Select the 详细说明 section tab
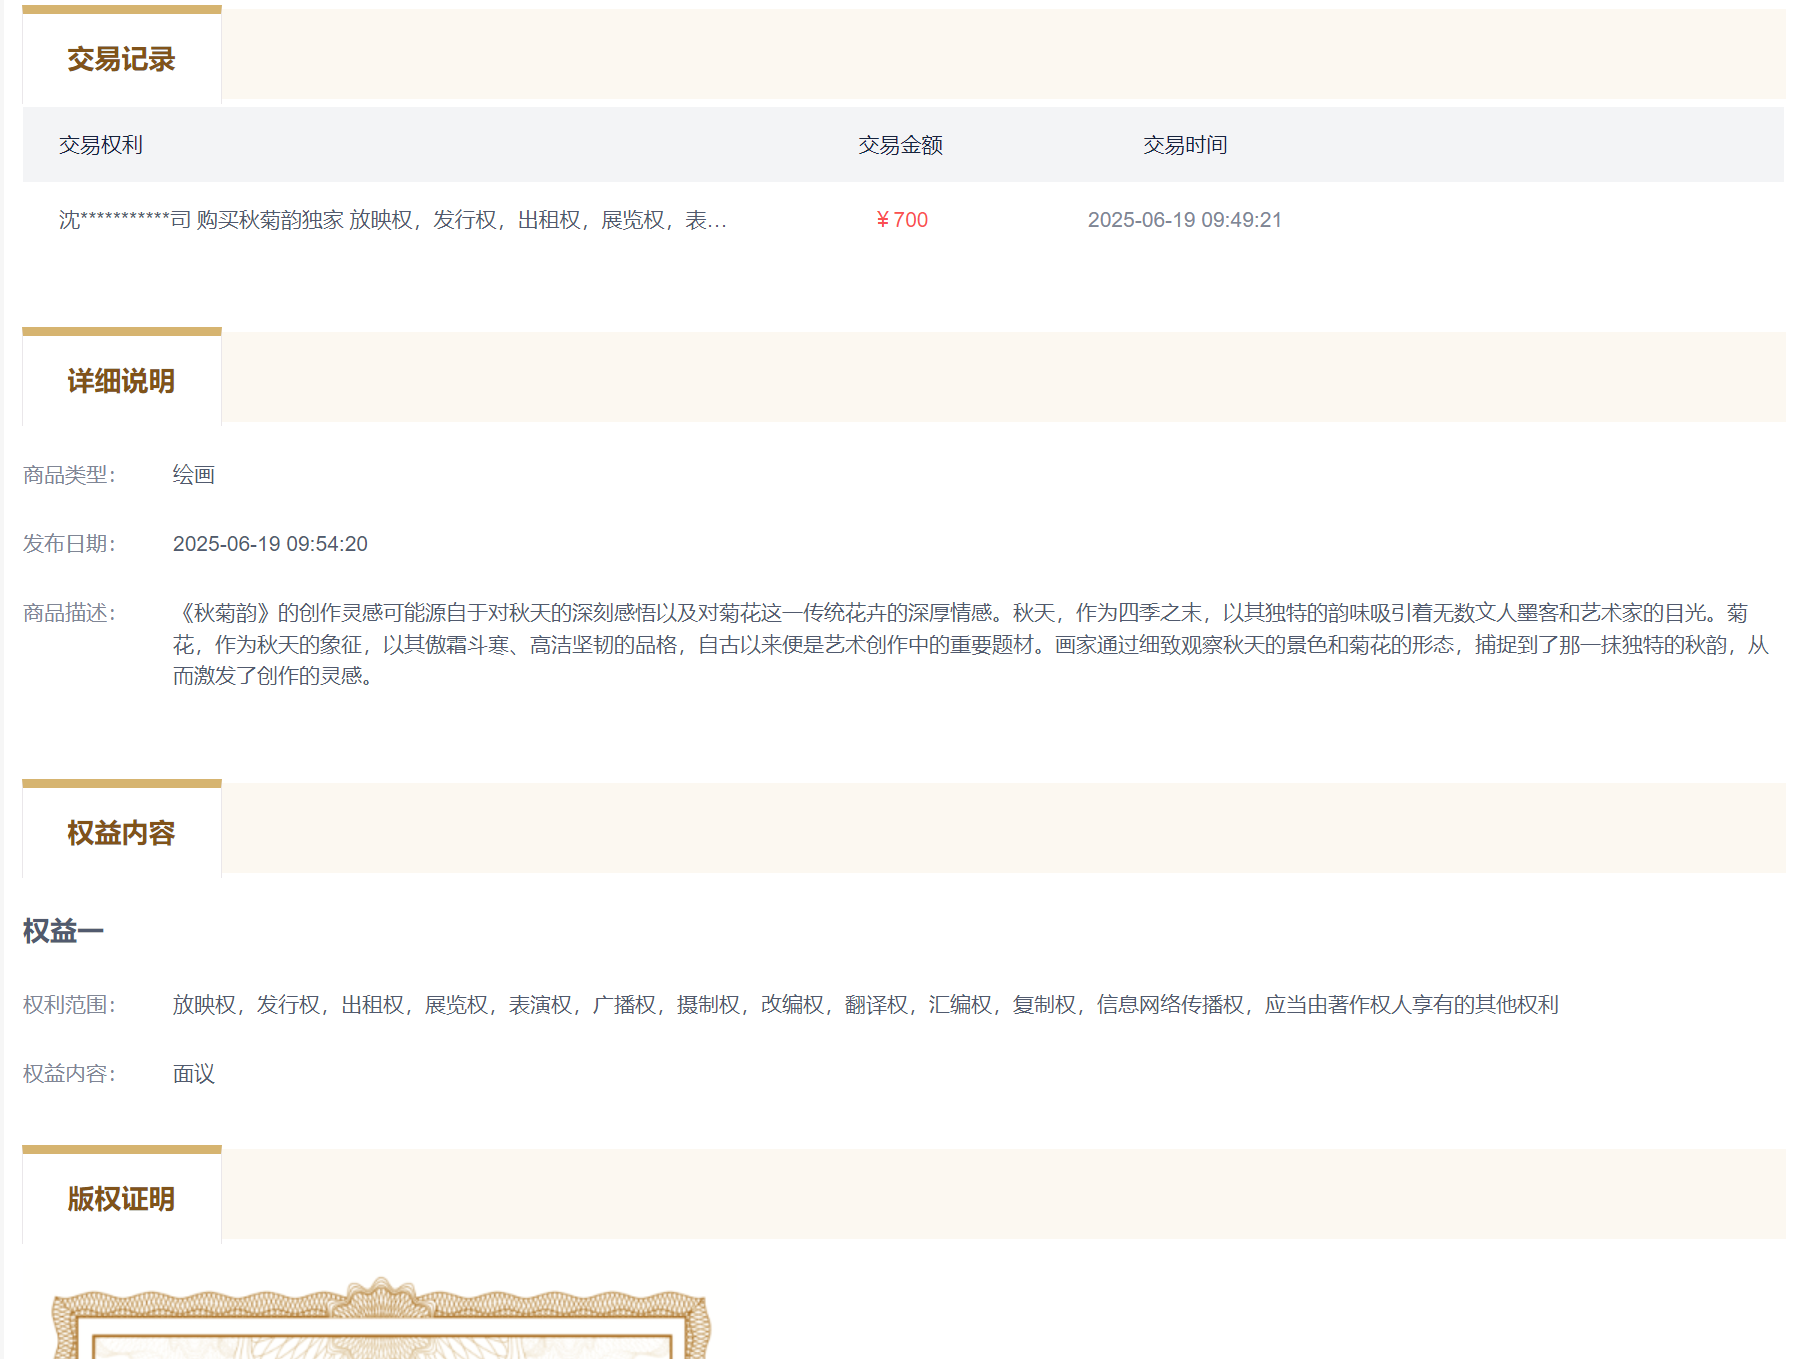Image resolution: width=1799 pixels, height=1359 pixels. coord(121,381)
